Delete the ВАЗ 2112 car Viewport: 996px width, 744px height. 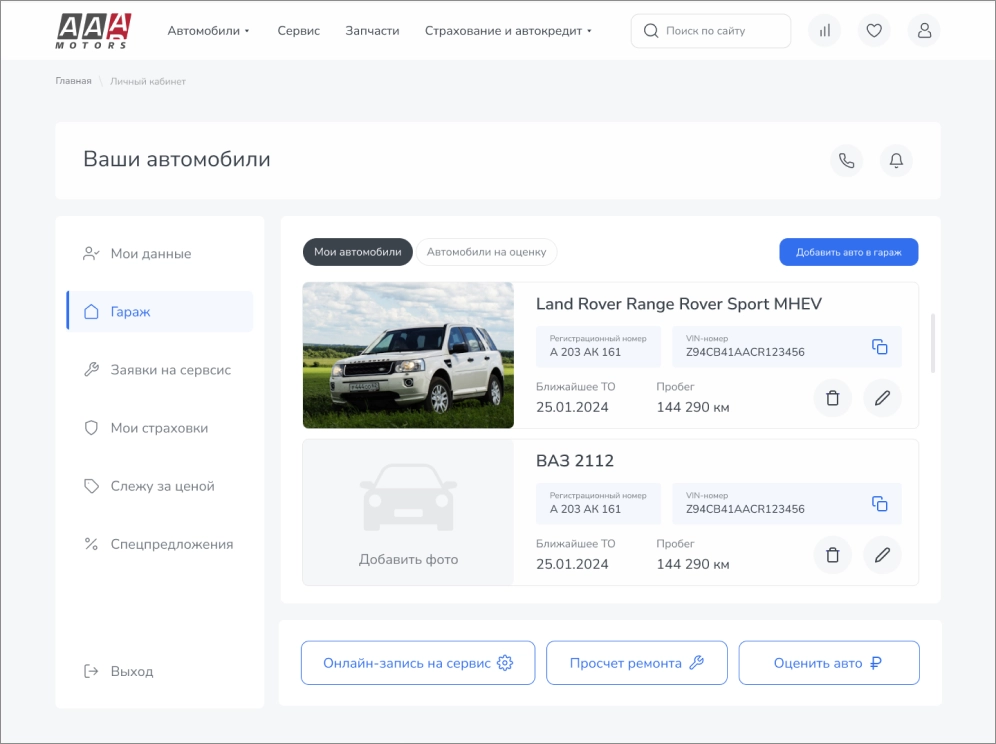(832, 555)
